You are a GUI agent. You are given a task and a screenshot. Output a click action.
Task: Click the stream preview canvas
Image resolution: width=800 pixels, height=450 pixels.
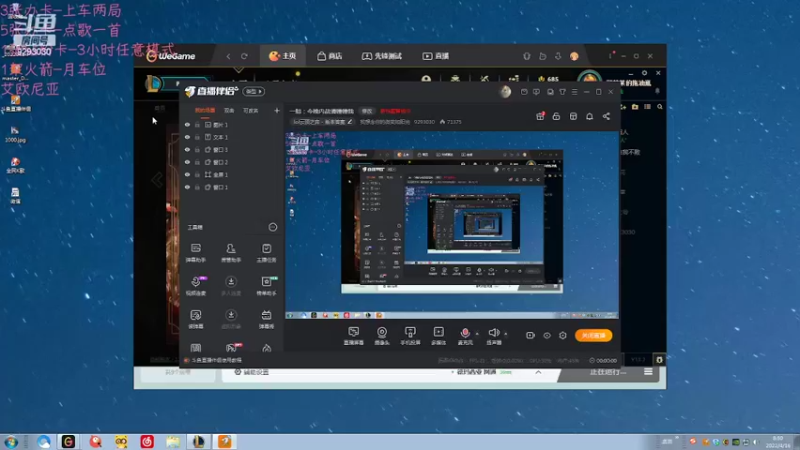(x=452, y=225)
